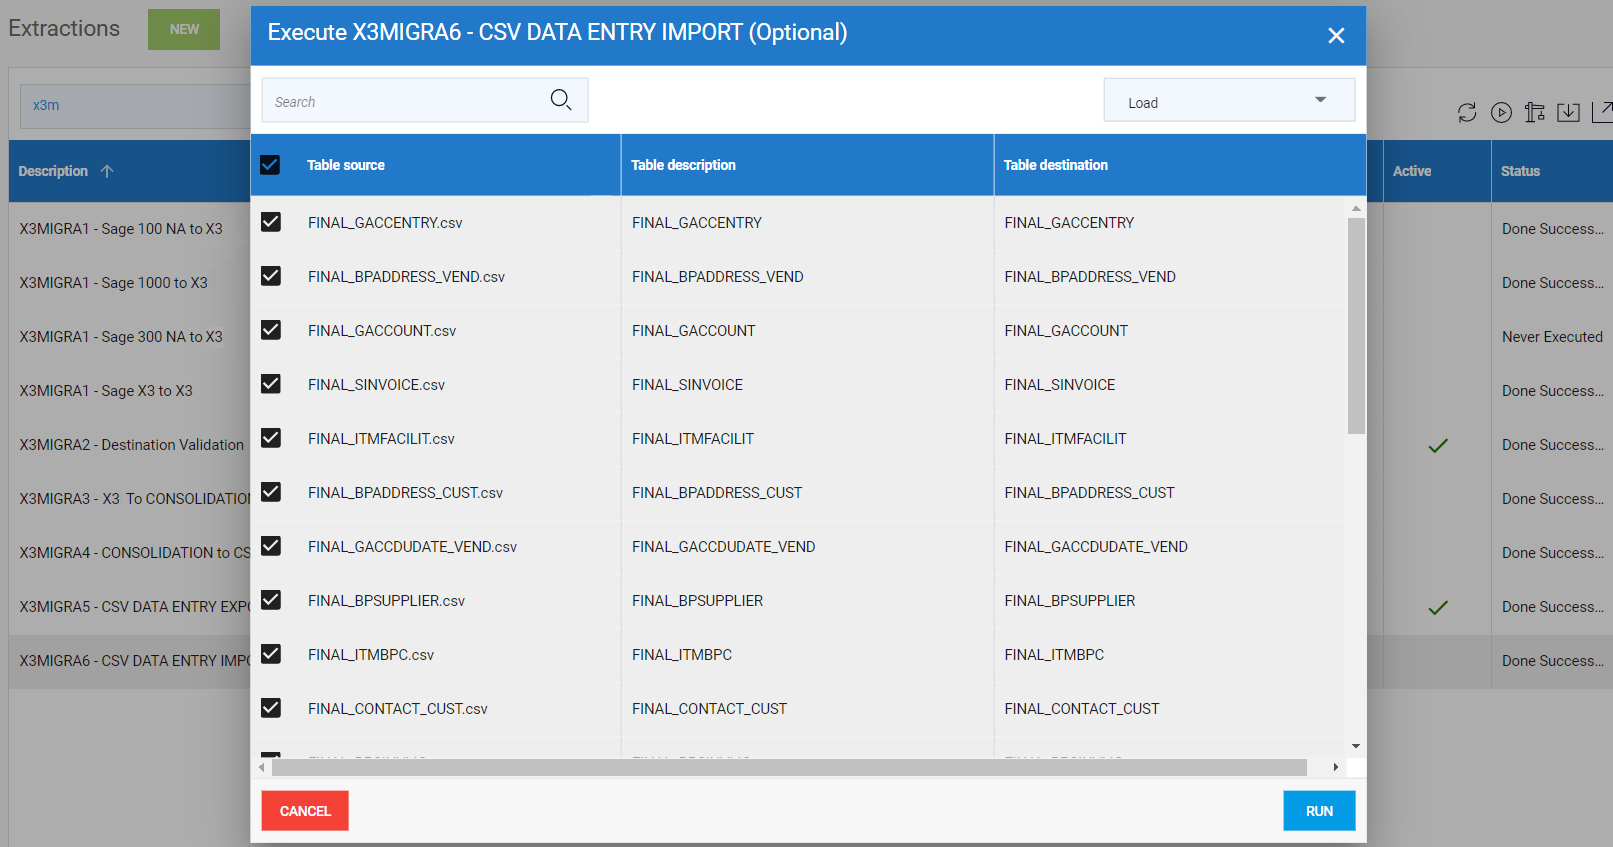Open the Load dropdown
This screenshot has width=1613, height=847.
tap(1229, 101)
